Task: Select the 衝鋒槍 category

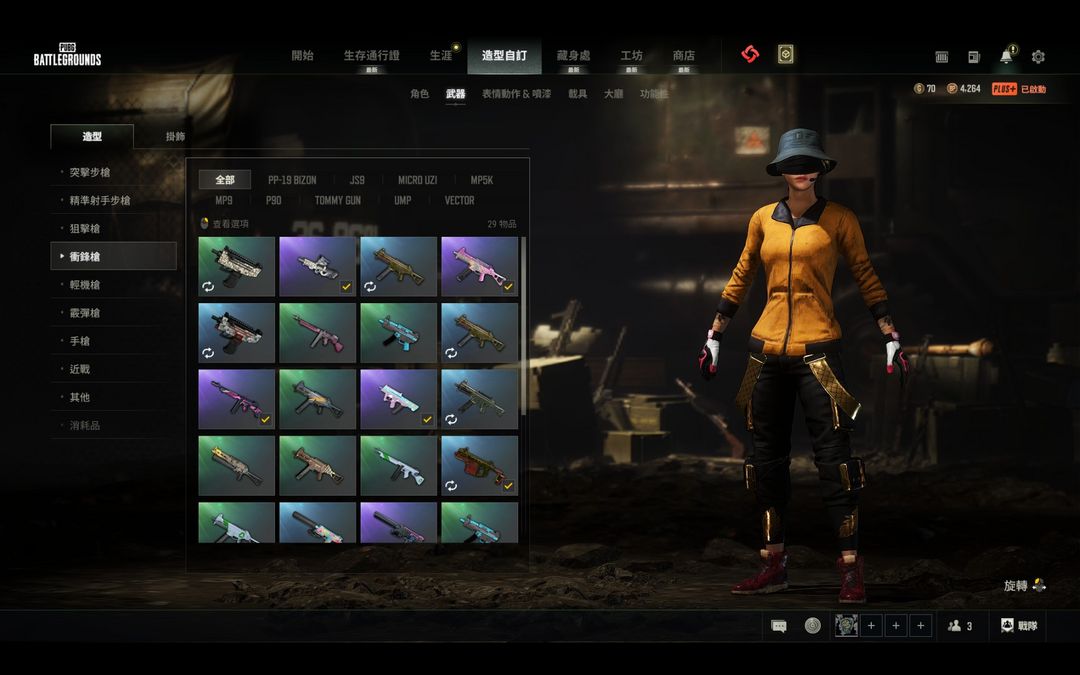Action: (x=114, y=256)
